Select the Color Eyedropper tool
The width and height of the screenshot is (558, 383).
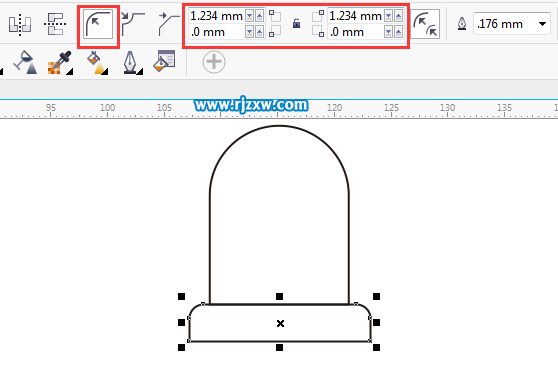click(x=60, y=63)
